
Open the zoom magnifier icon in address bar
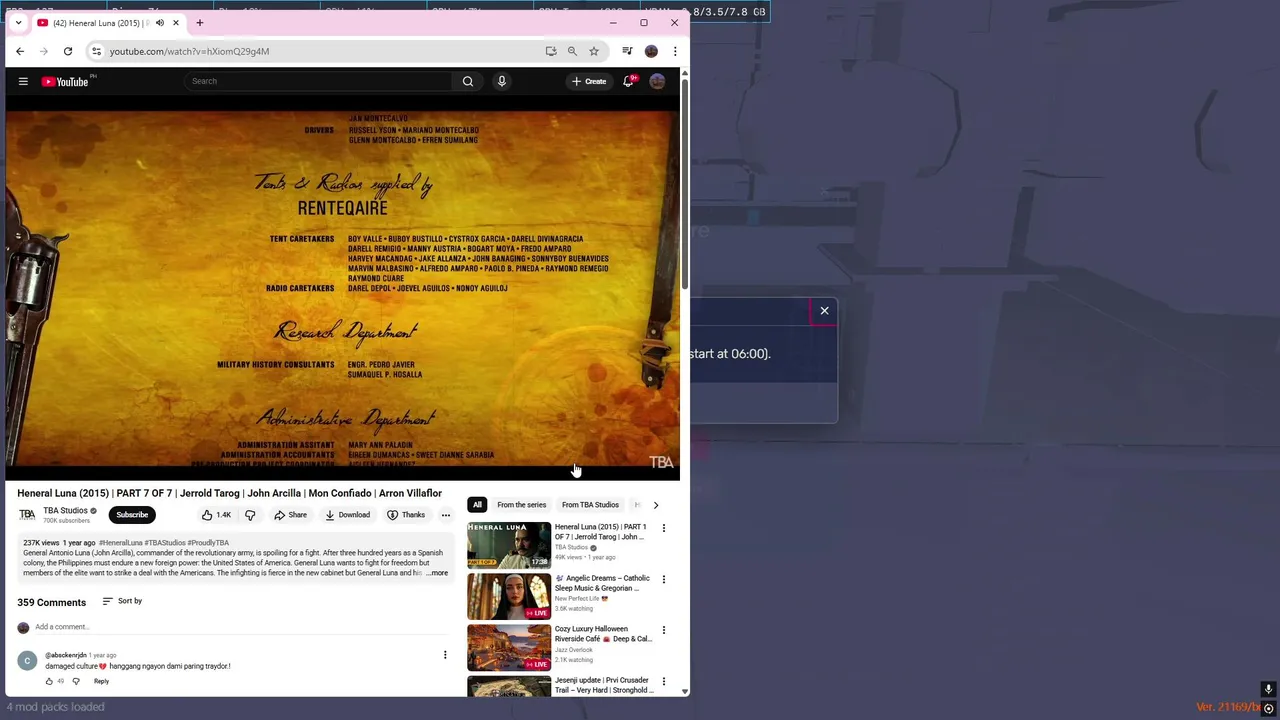(572, 51)
